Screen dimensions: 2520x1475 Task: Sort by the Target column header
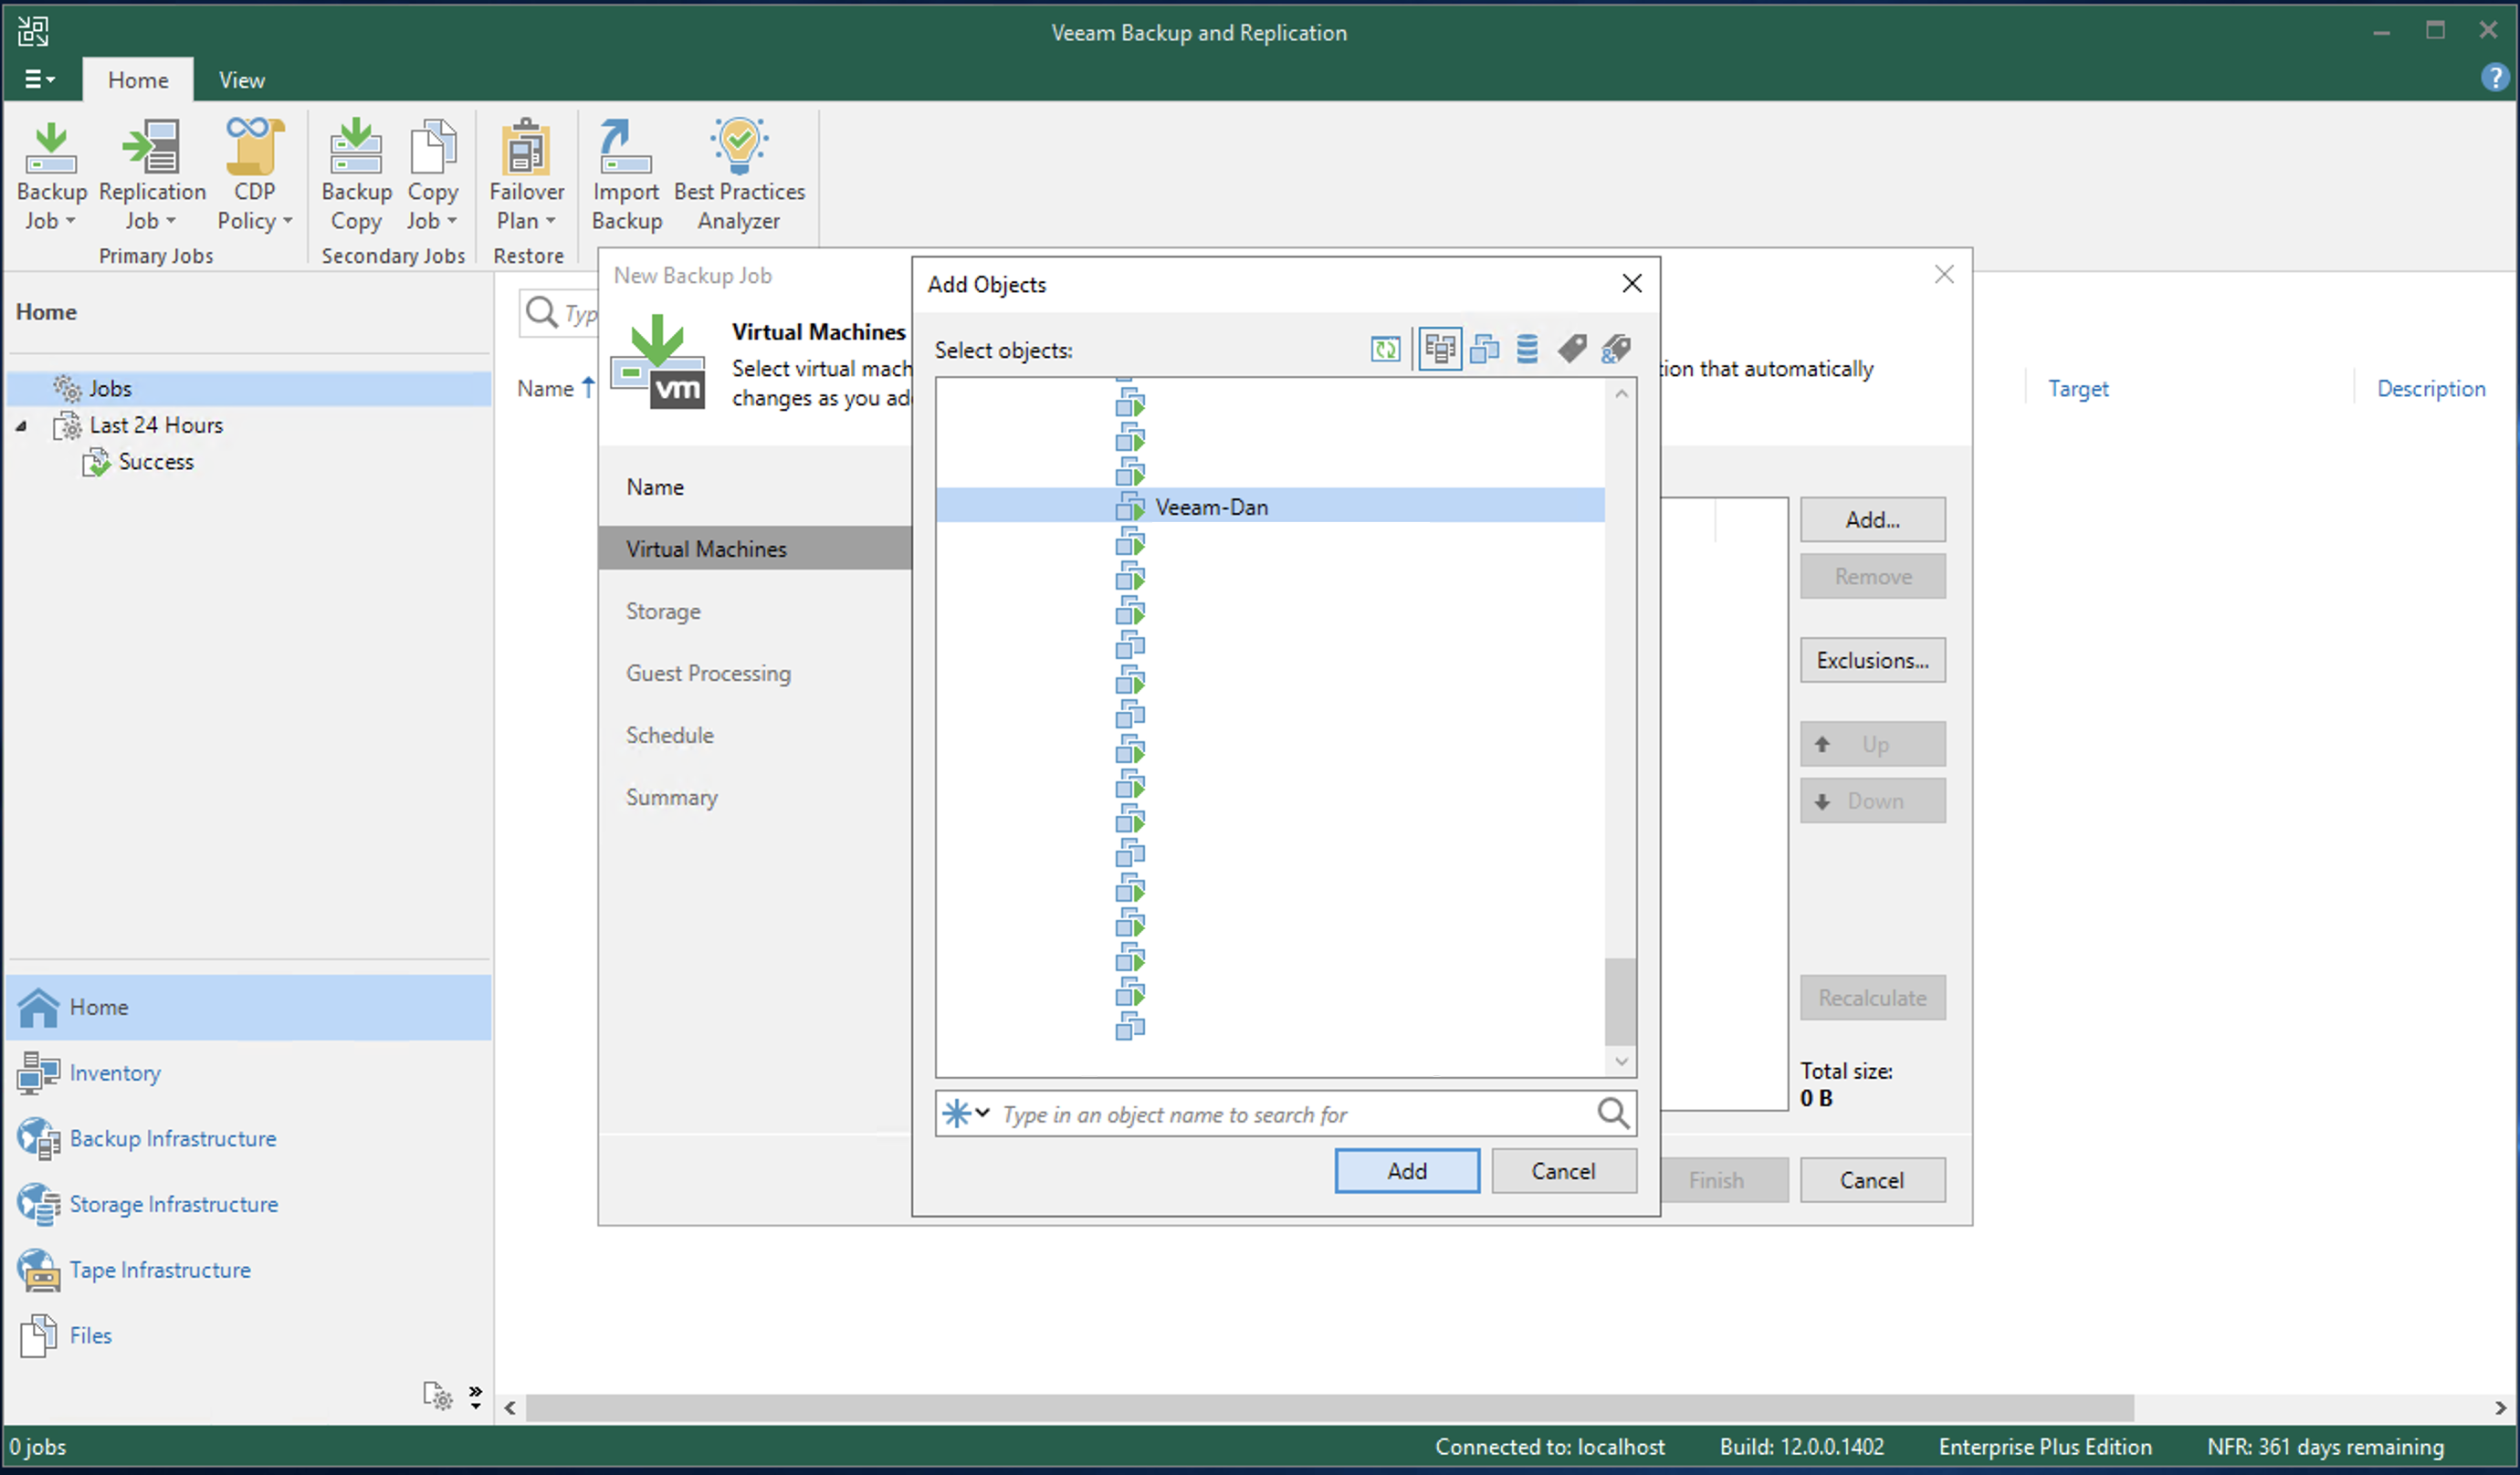tap(2078, 389)
